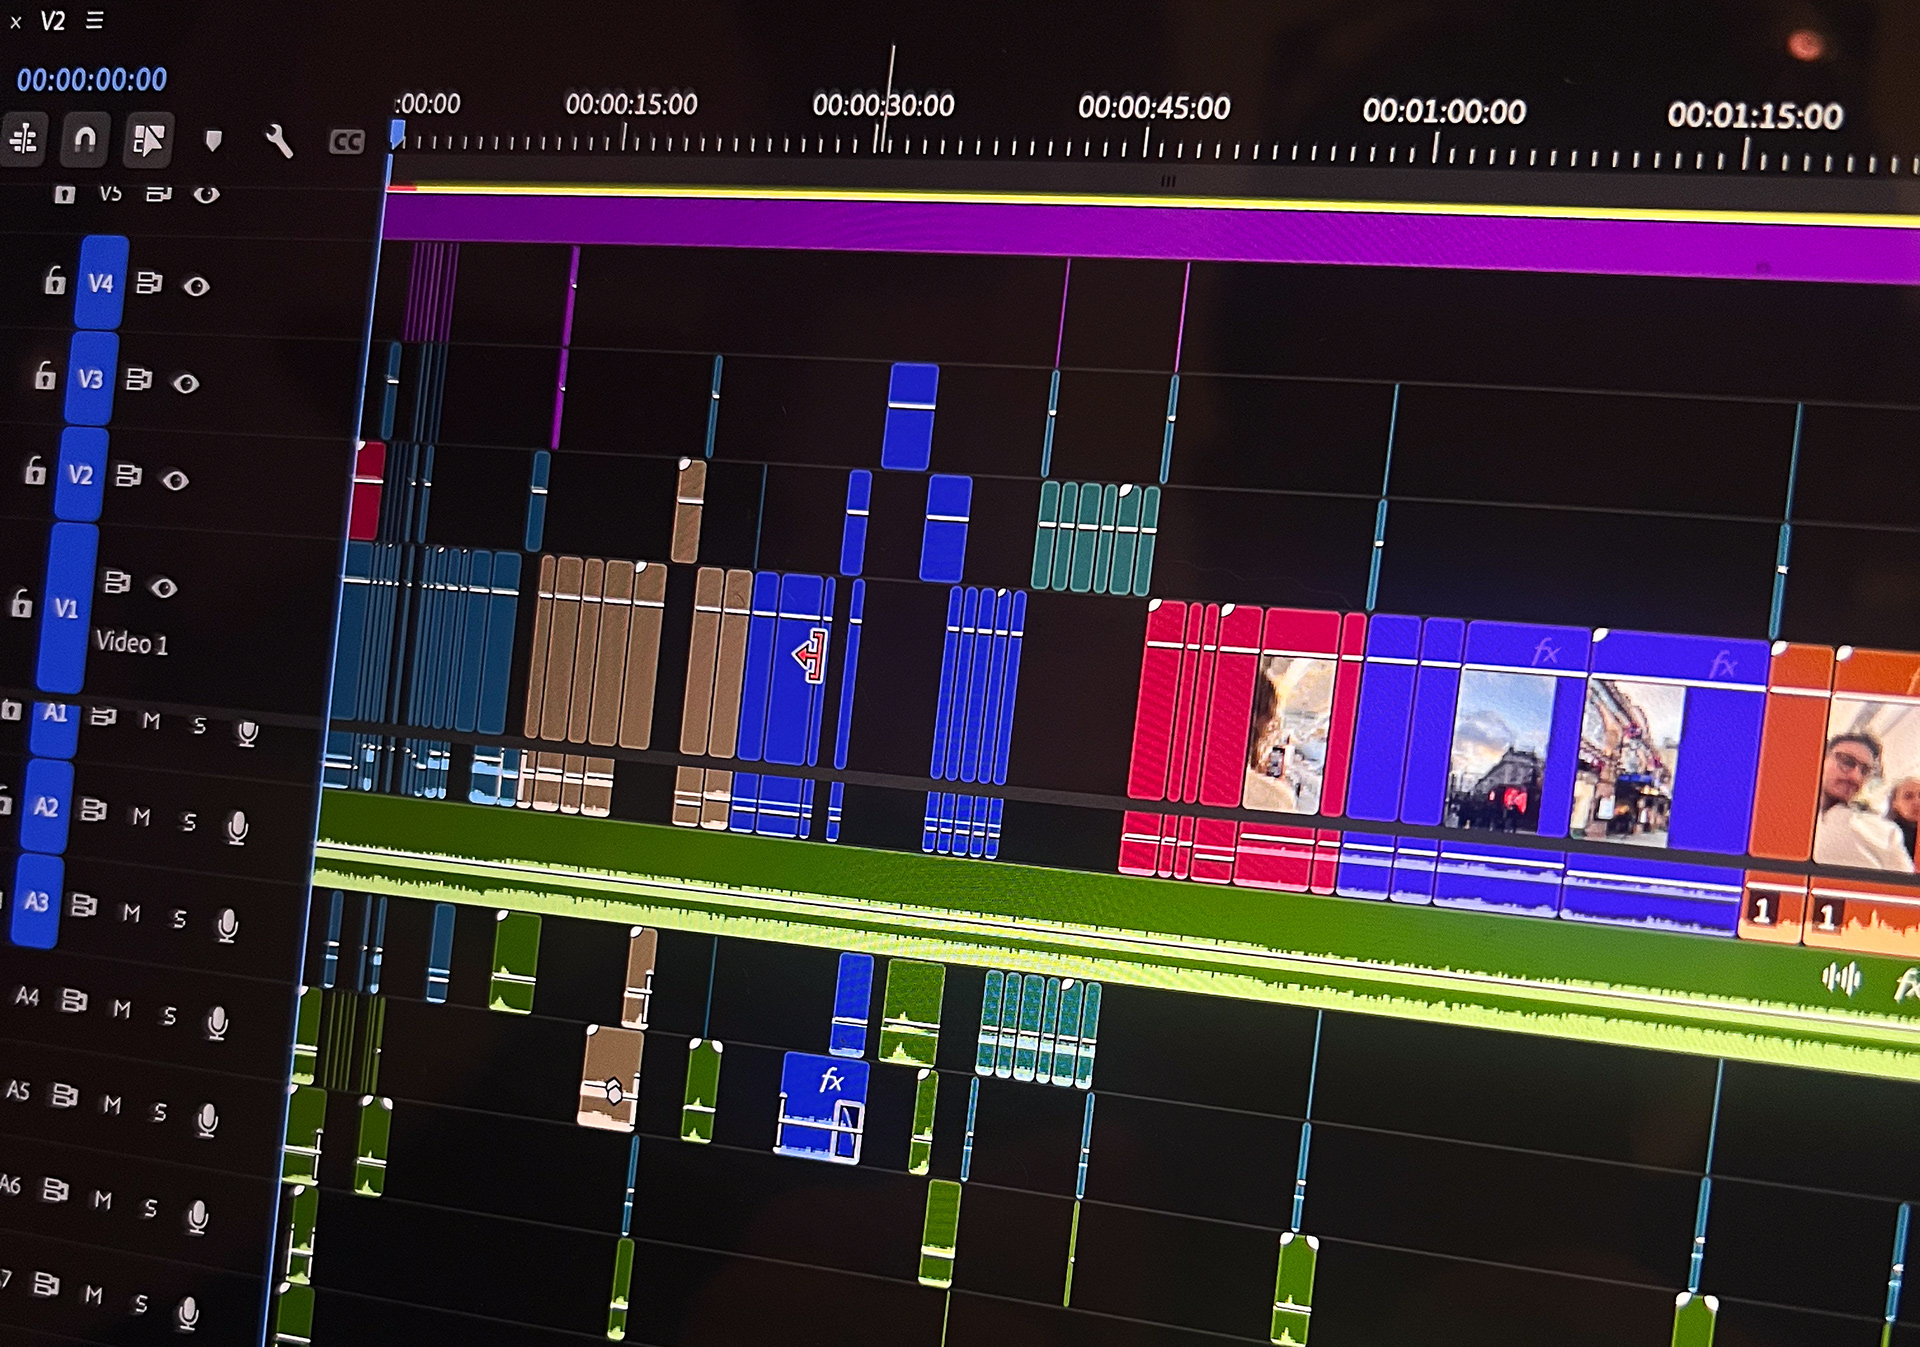
Task: Click the blue playhead timecode 00:00:00:00
Action: click(92, 80)
